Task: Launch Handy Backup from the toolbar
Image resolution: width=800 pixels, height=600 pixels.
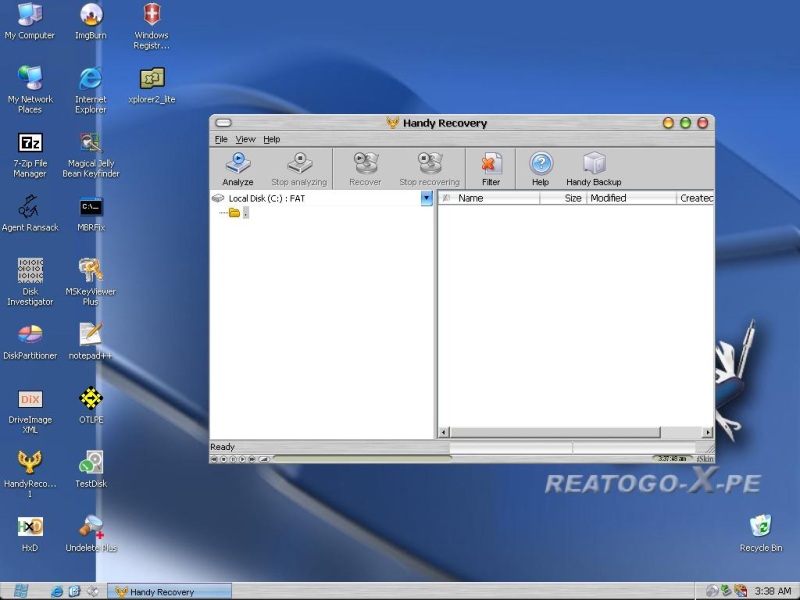Action: (593, 169)
